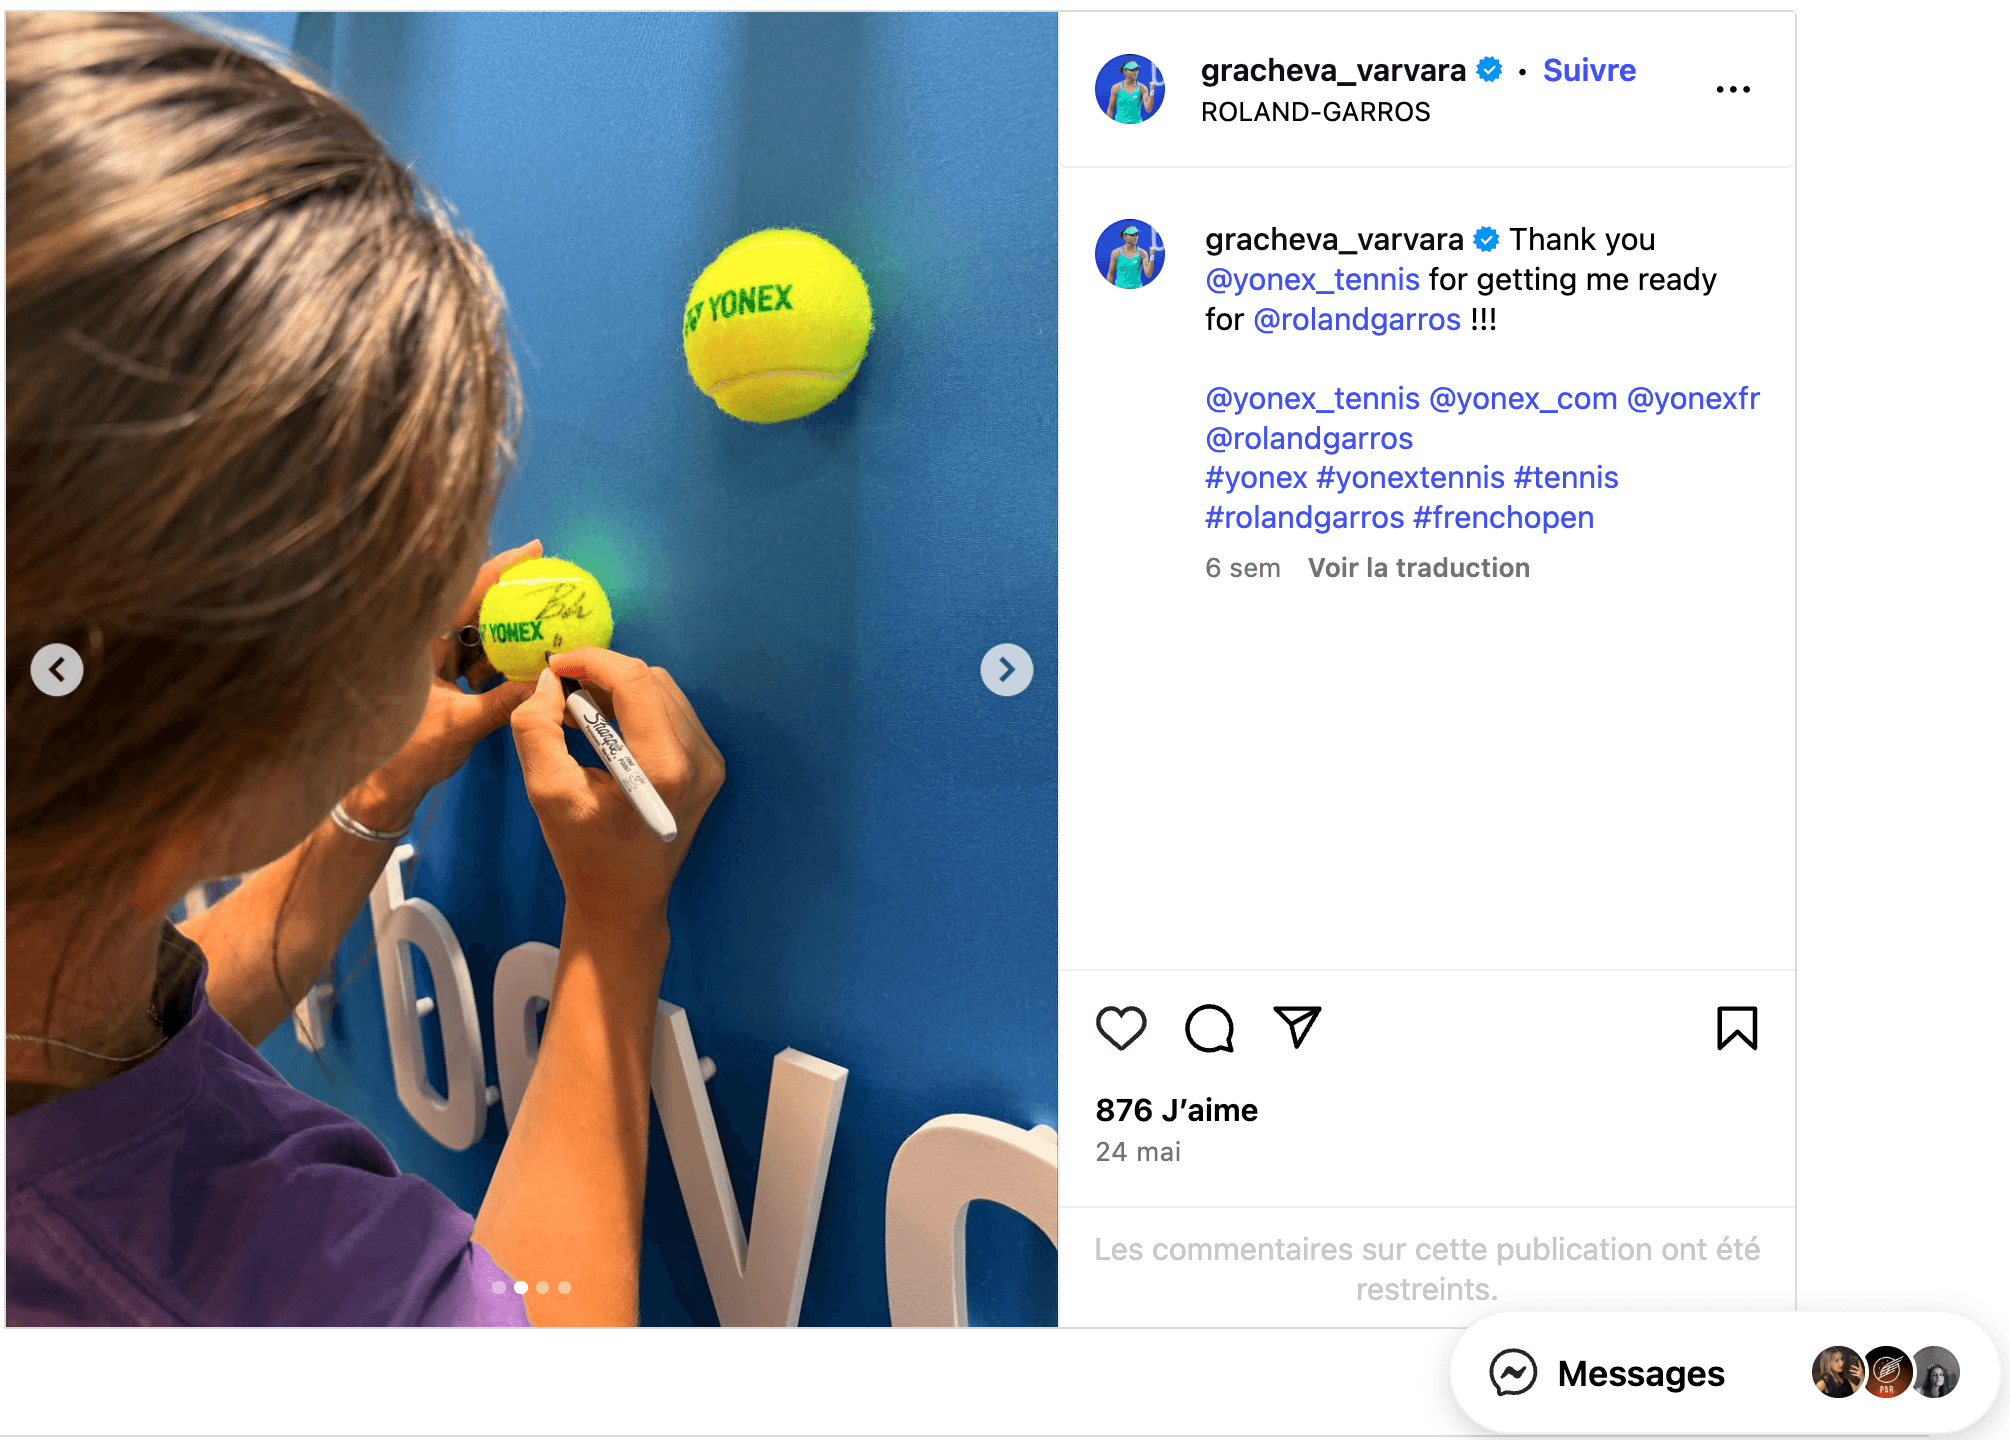The width and height of the screenshot is (2010, 1440).
Task: Open Messenger icon in Messages bar
Action: point(1513,1373)
